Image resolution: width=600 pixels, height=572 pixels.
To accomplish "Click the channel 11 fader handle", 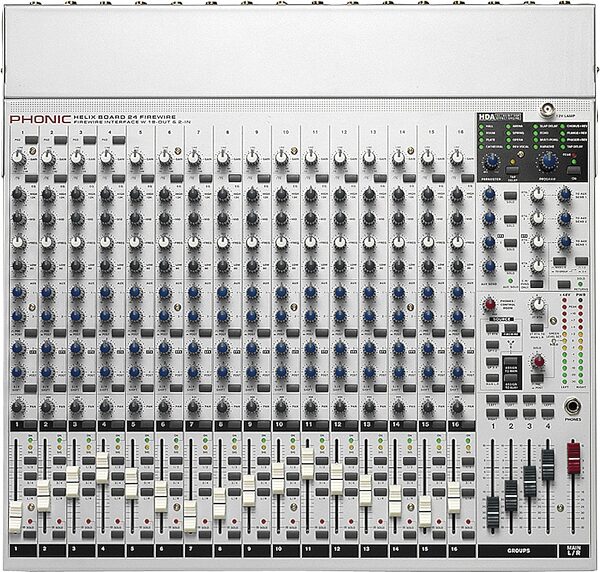I will (307, 463).
